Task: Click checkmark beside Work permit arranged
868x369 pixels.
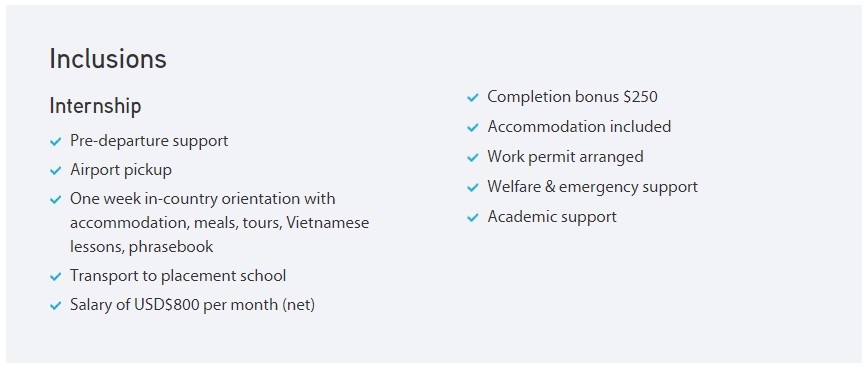Action: tap(473, 158)
